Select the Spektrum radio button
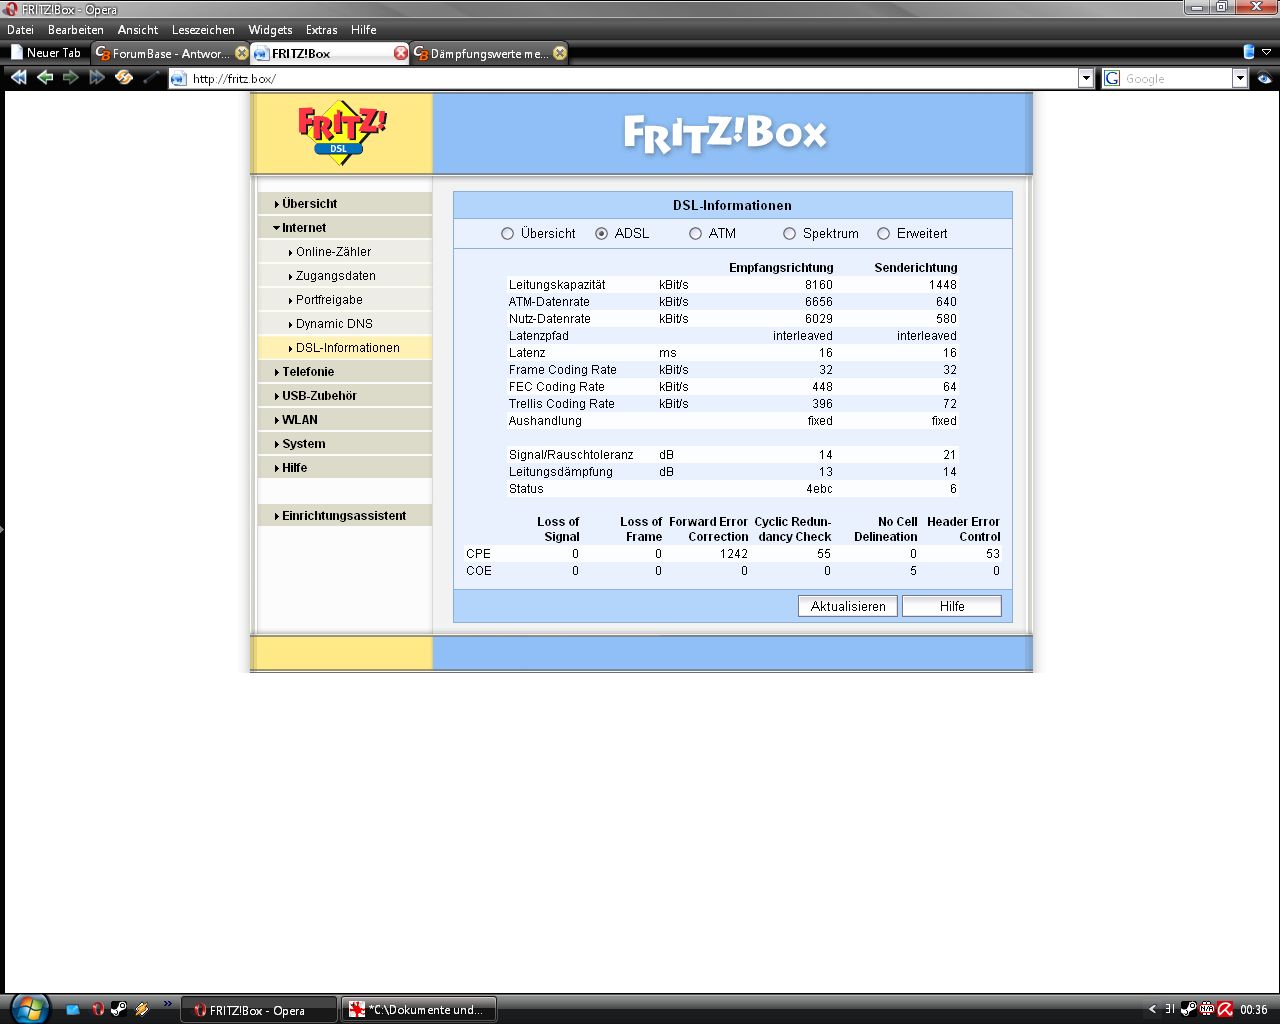The width and height of the screenshot is (1280, 1024). coord(789,233)
